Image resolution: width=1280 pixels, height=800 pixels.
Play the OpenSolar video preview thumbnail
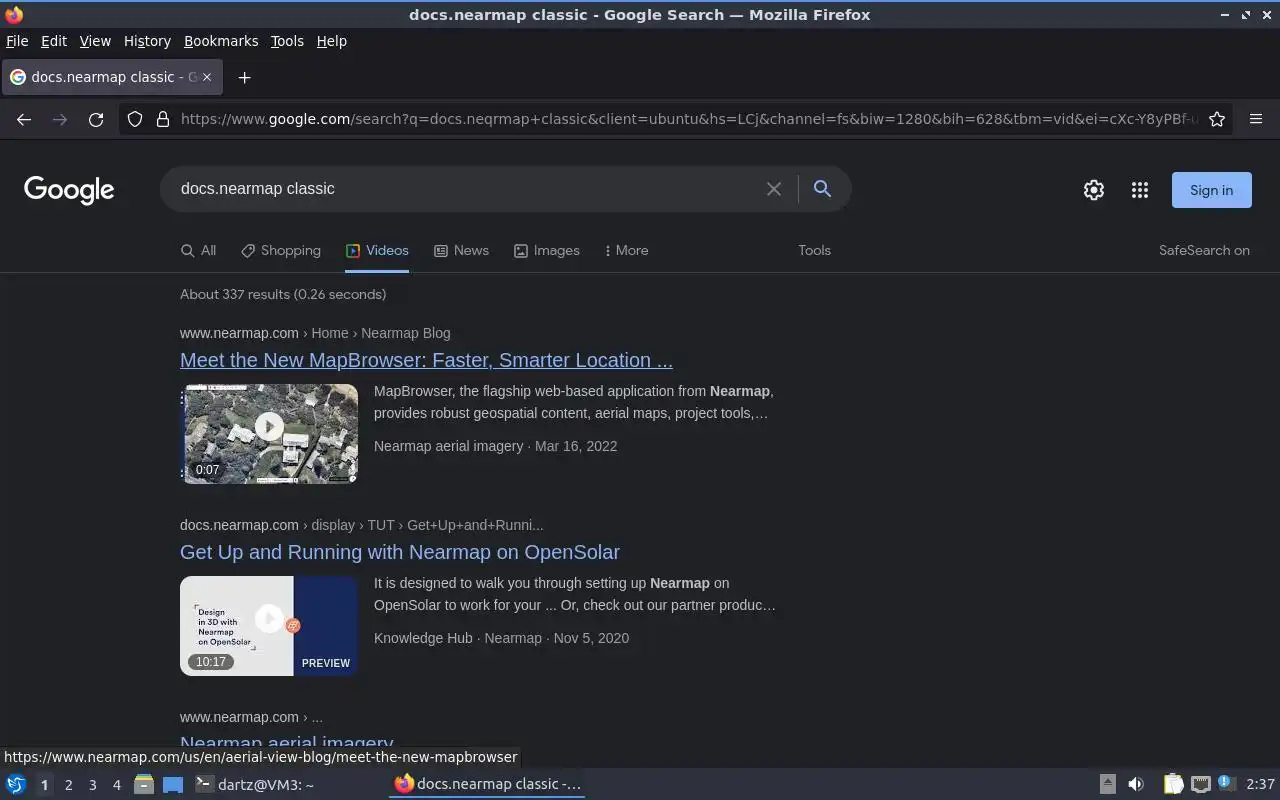click(x=269, y=626)
